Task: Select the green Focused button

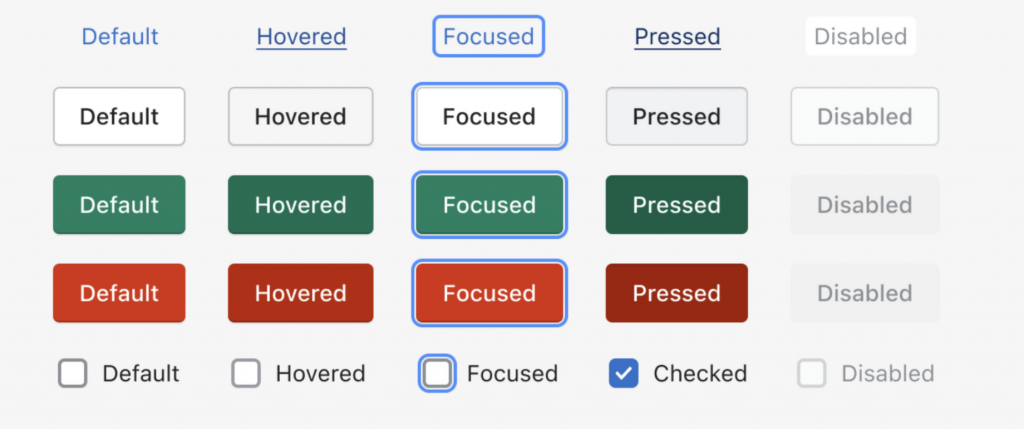Action: tap(489, 205)
